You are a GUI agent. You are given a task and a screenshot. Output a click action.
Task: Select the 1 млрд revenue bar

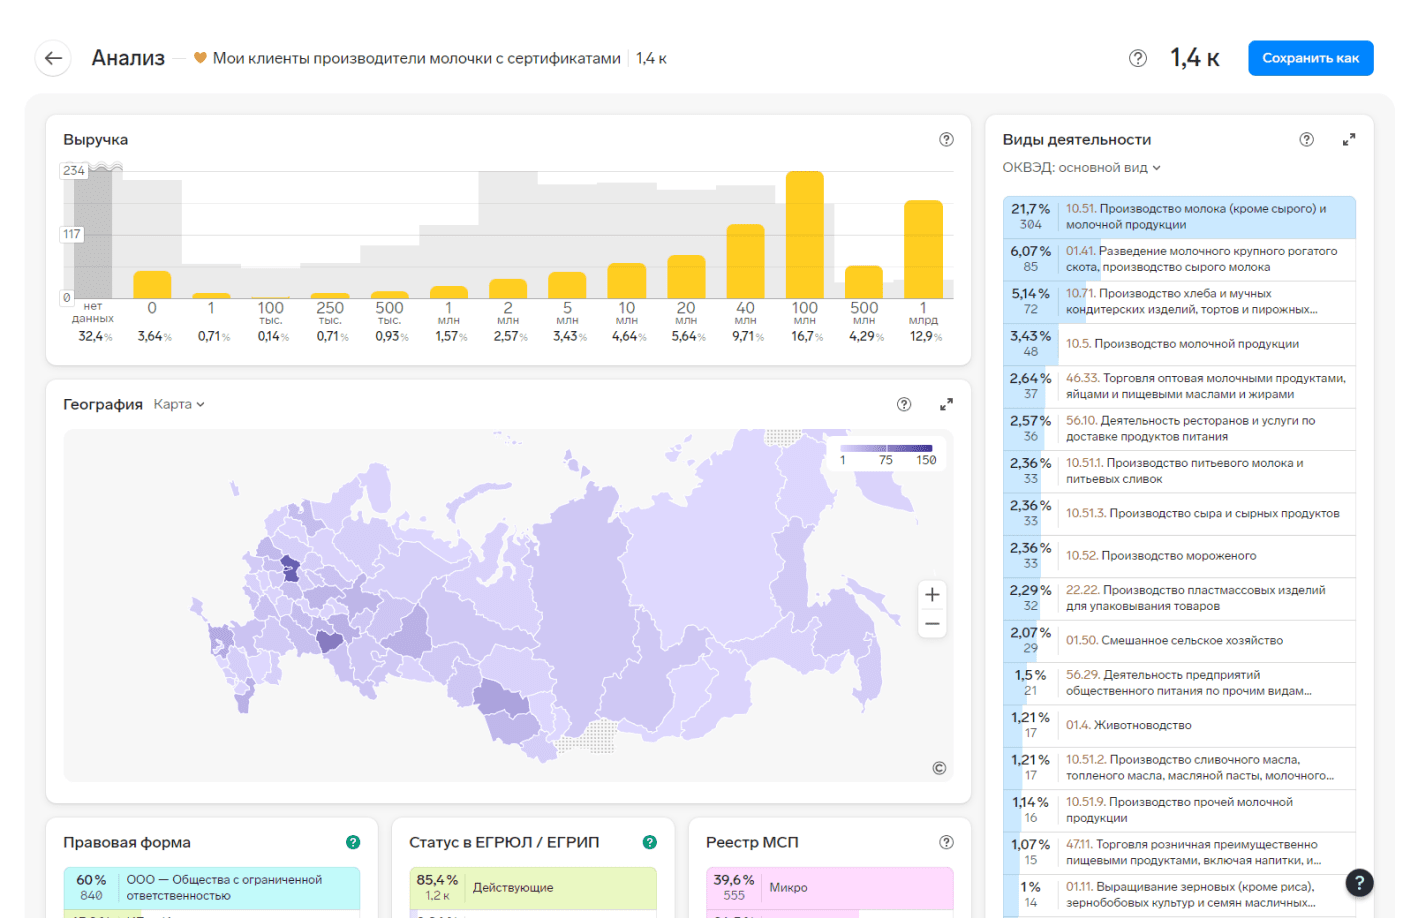923,250
